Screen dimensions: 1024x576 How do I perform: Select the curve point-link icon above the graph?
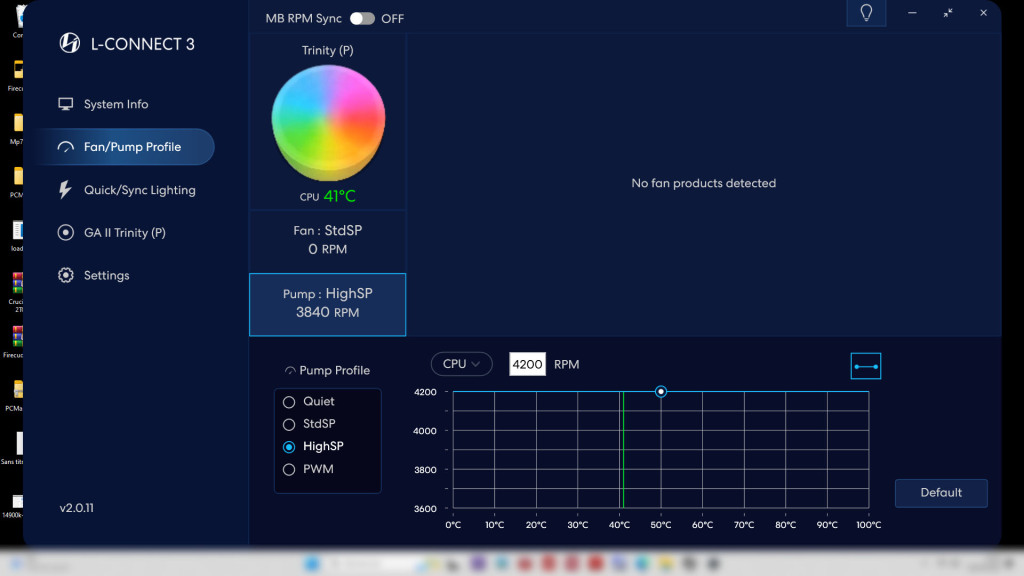(x=866, y=365)
